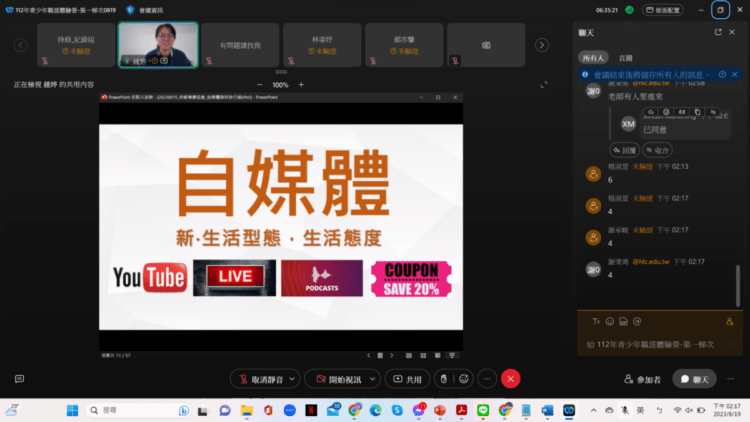The height and width of the screenshot is (422, 750).
Task: Open the closed captions icon at the bottom left
Action: pos(19,379)
